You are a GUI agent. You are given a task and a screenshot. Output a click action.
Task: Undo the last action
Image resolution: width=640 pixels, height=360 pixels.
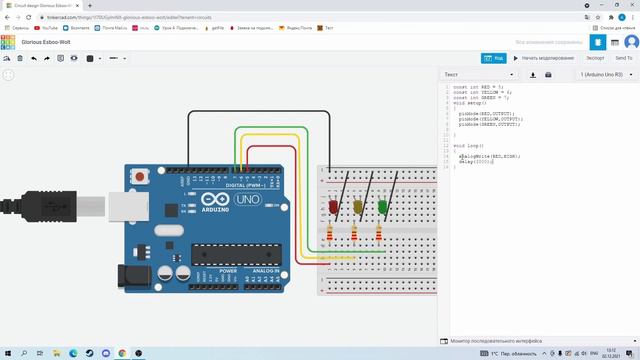[34, 58]
